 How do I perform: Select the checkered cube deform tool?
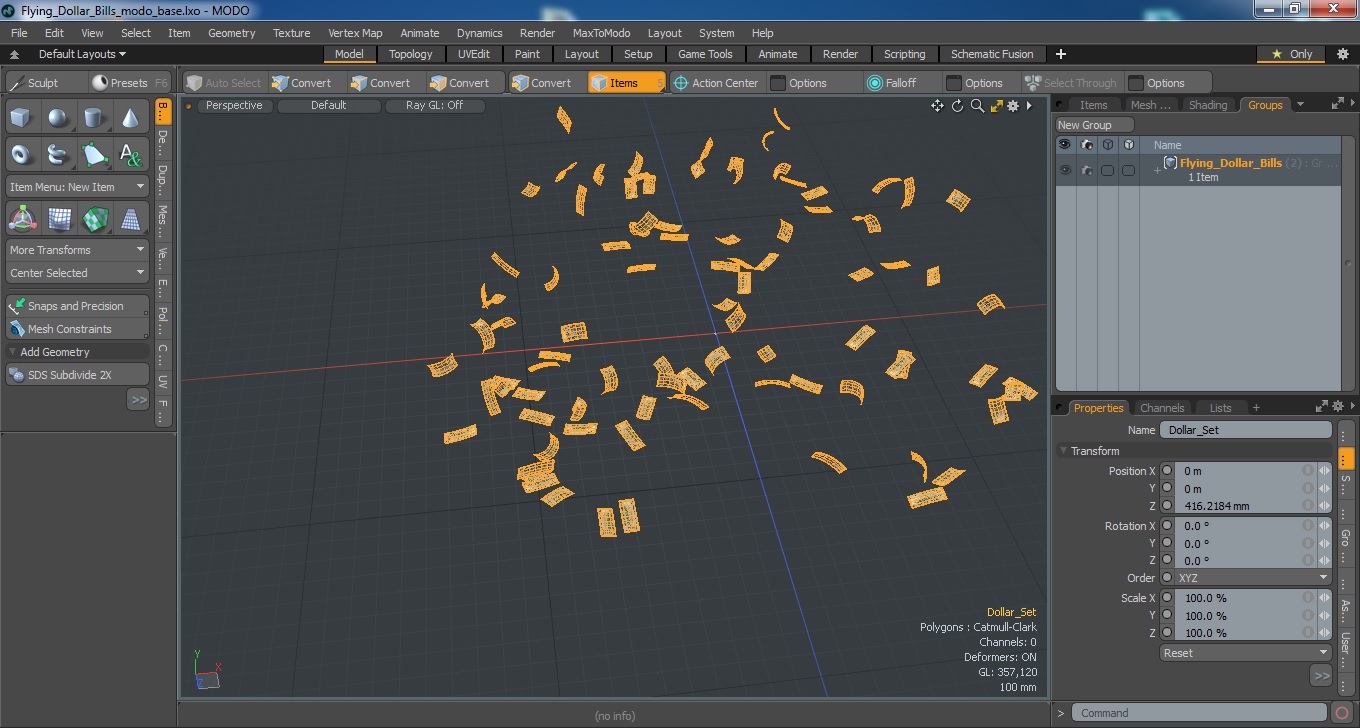(x=95, y=218)
